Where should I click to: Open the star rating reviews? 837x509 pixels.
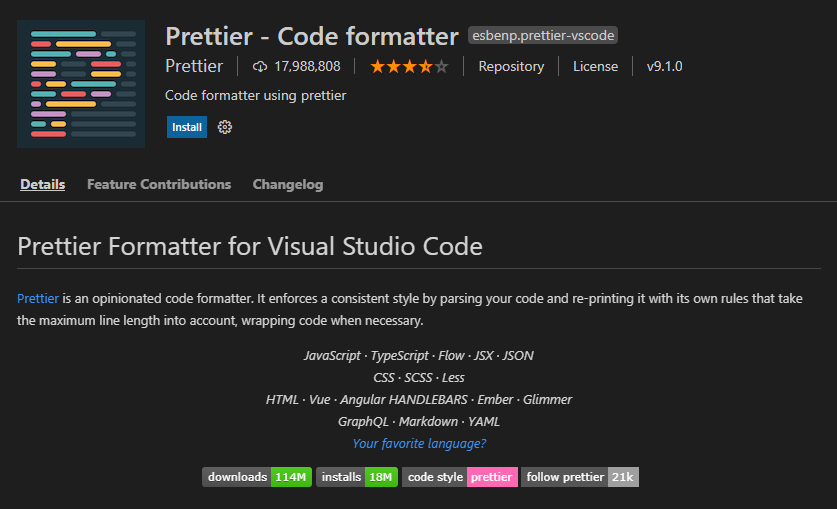click(409, 67)
